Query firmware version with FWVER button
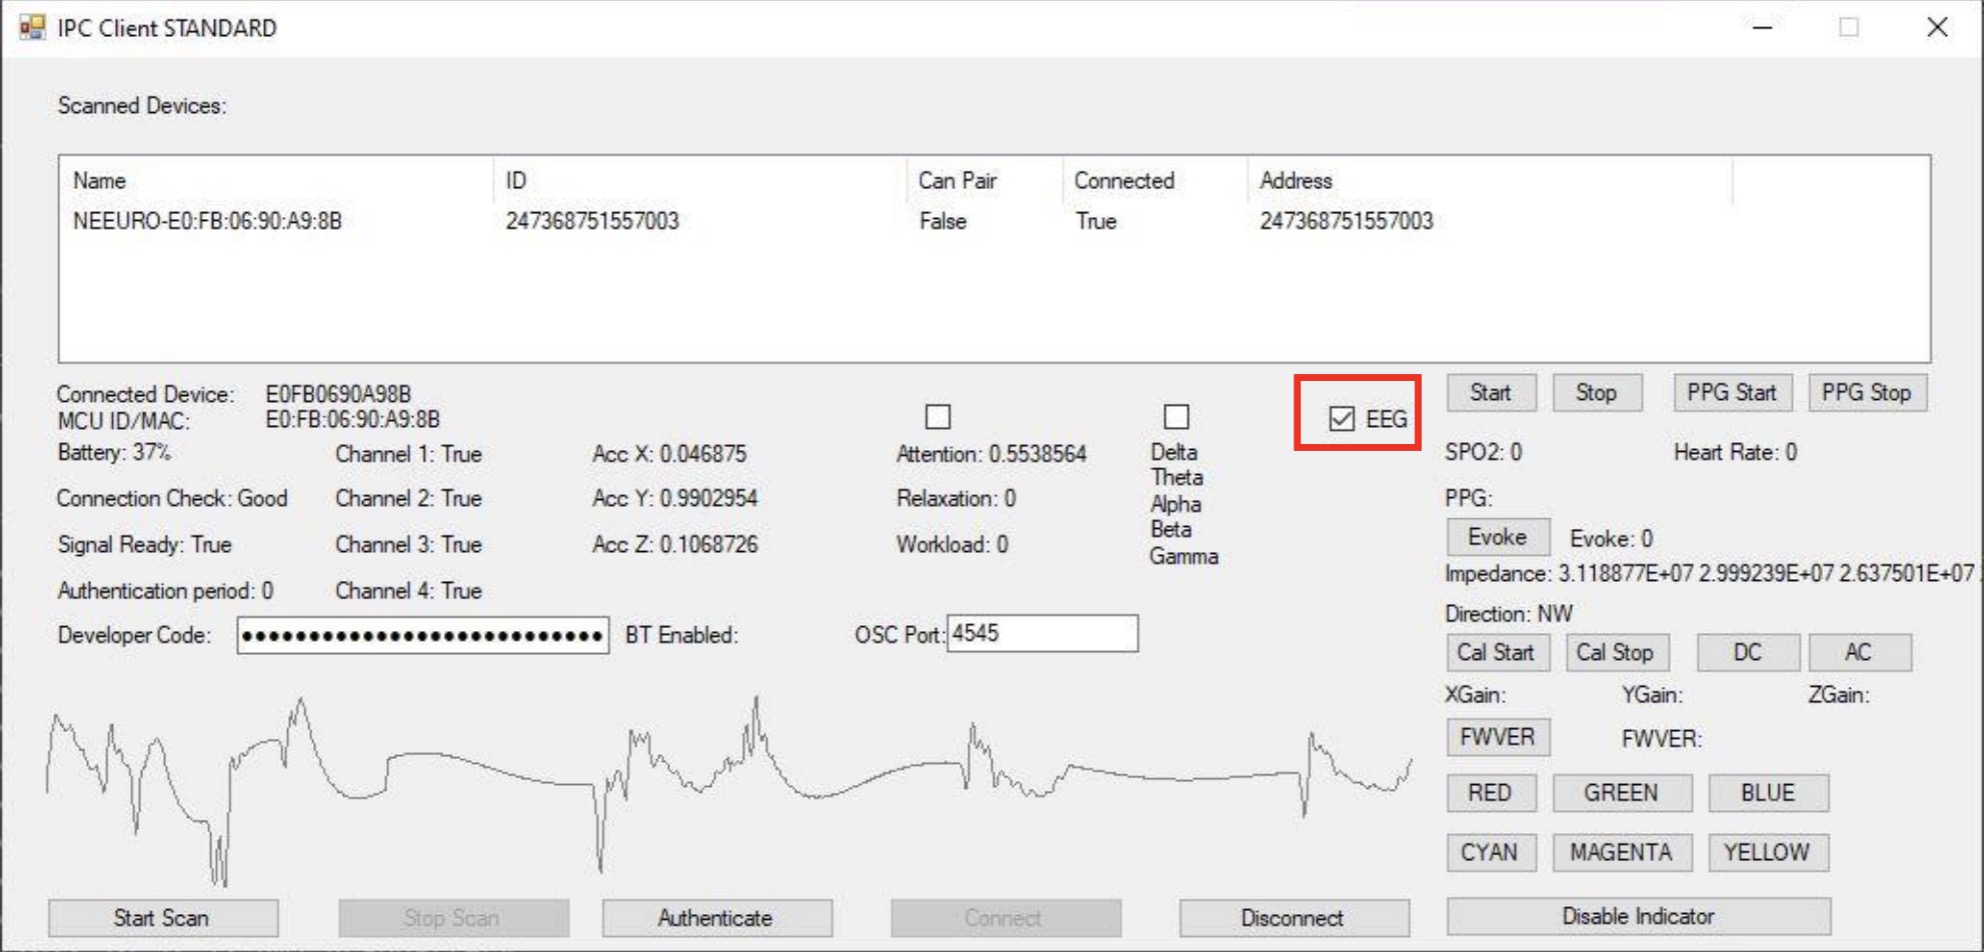The image size is (1984, 952). click(x=1497, y=737)
